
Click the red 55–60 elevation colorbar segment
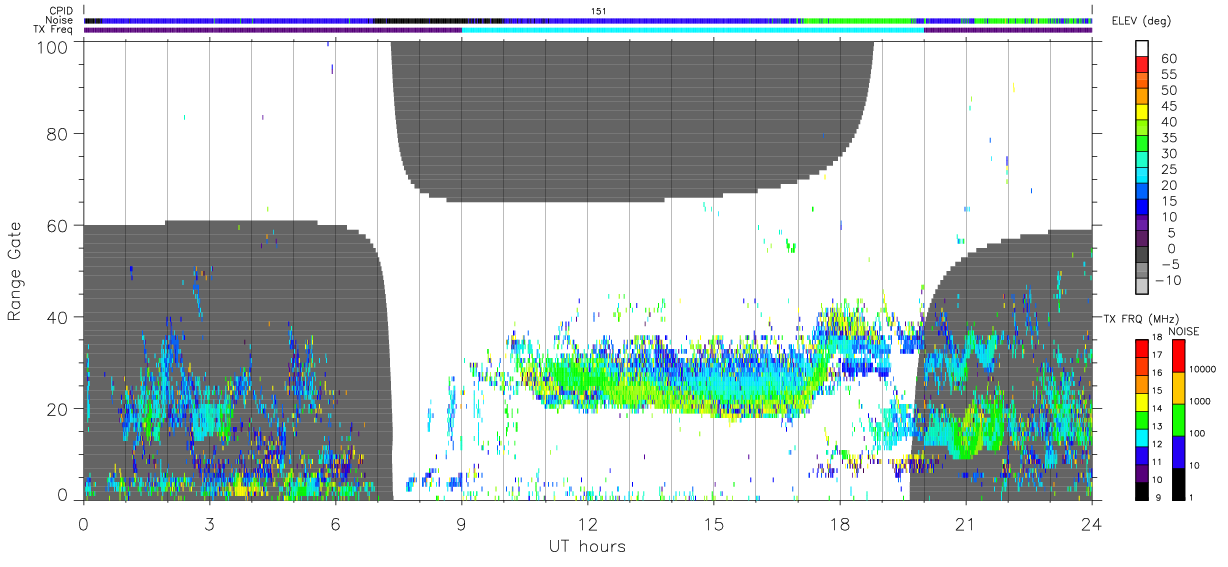[x=1142, y=66]
